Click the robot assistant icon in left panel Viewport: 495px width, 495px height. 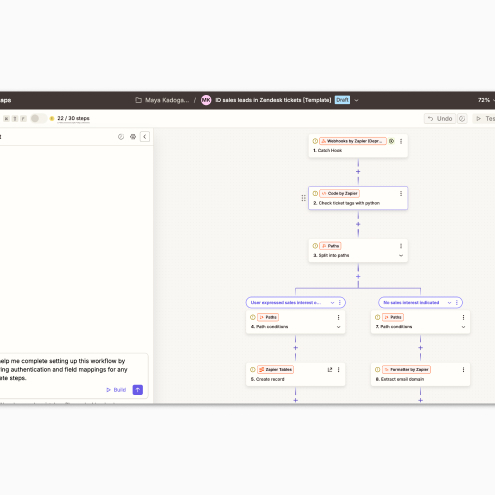pos(133,137)
